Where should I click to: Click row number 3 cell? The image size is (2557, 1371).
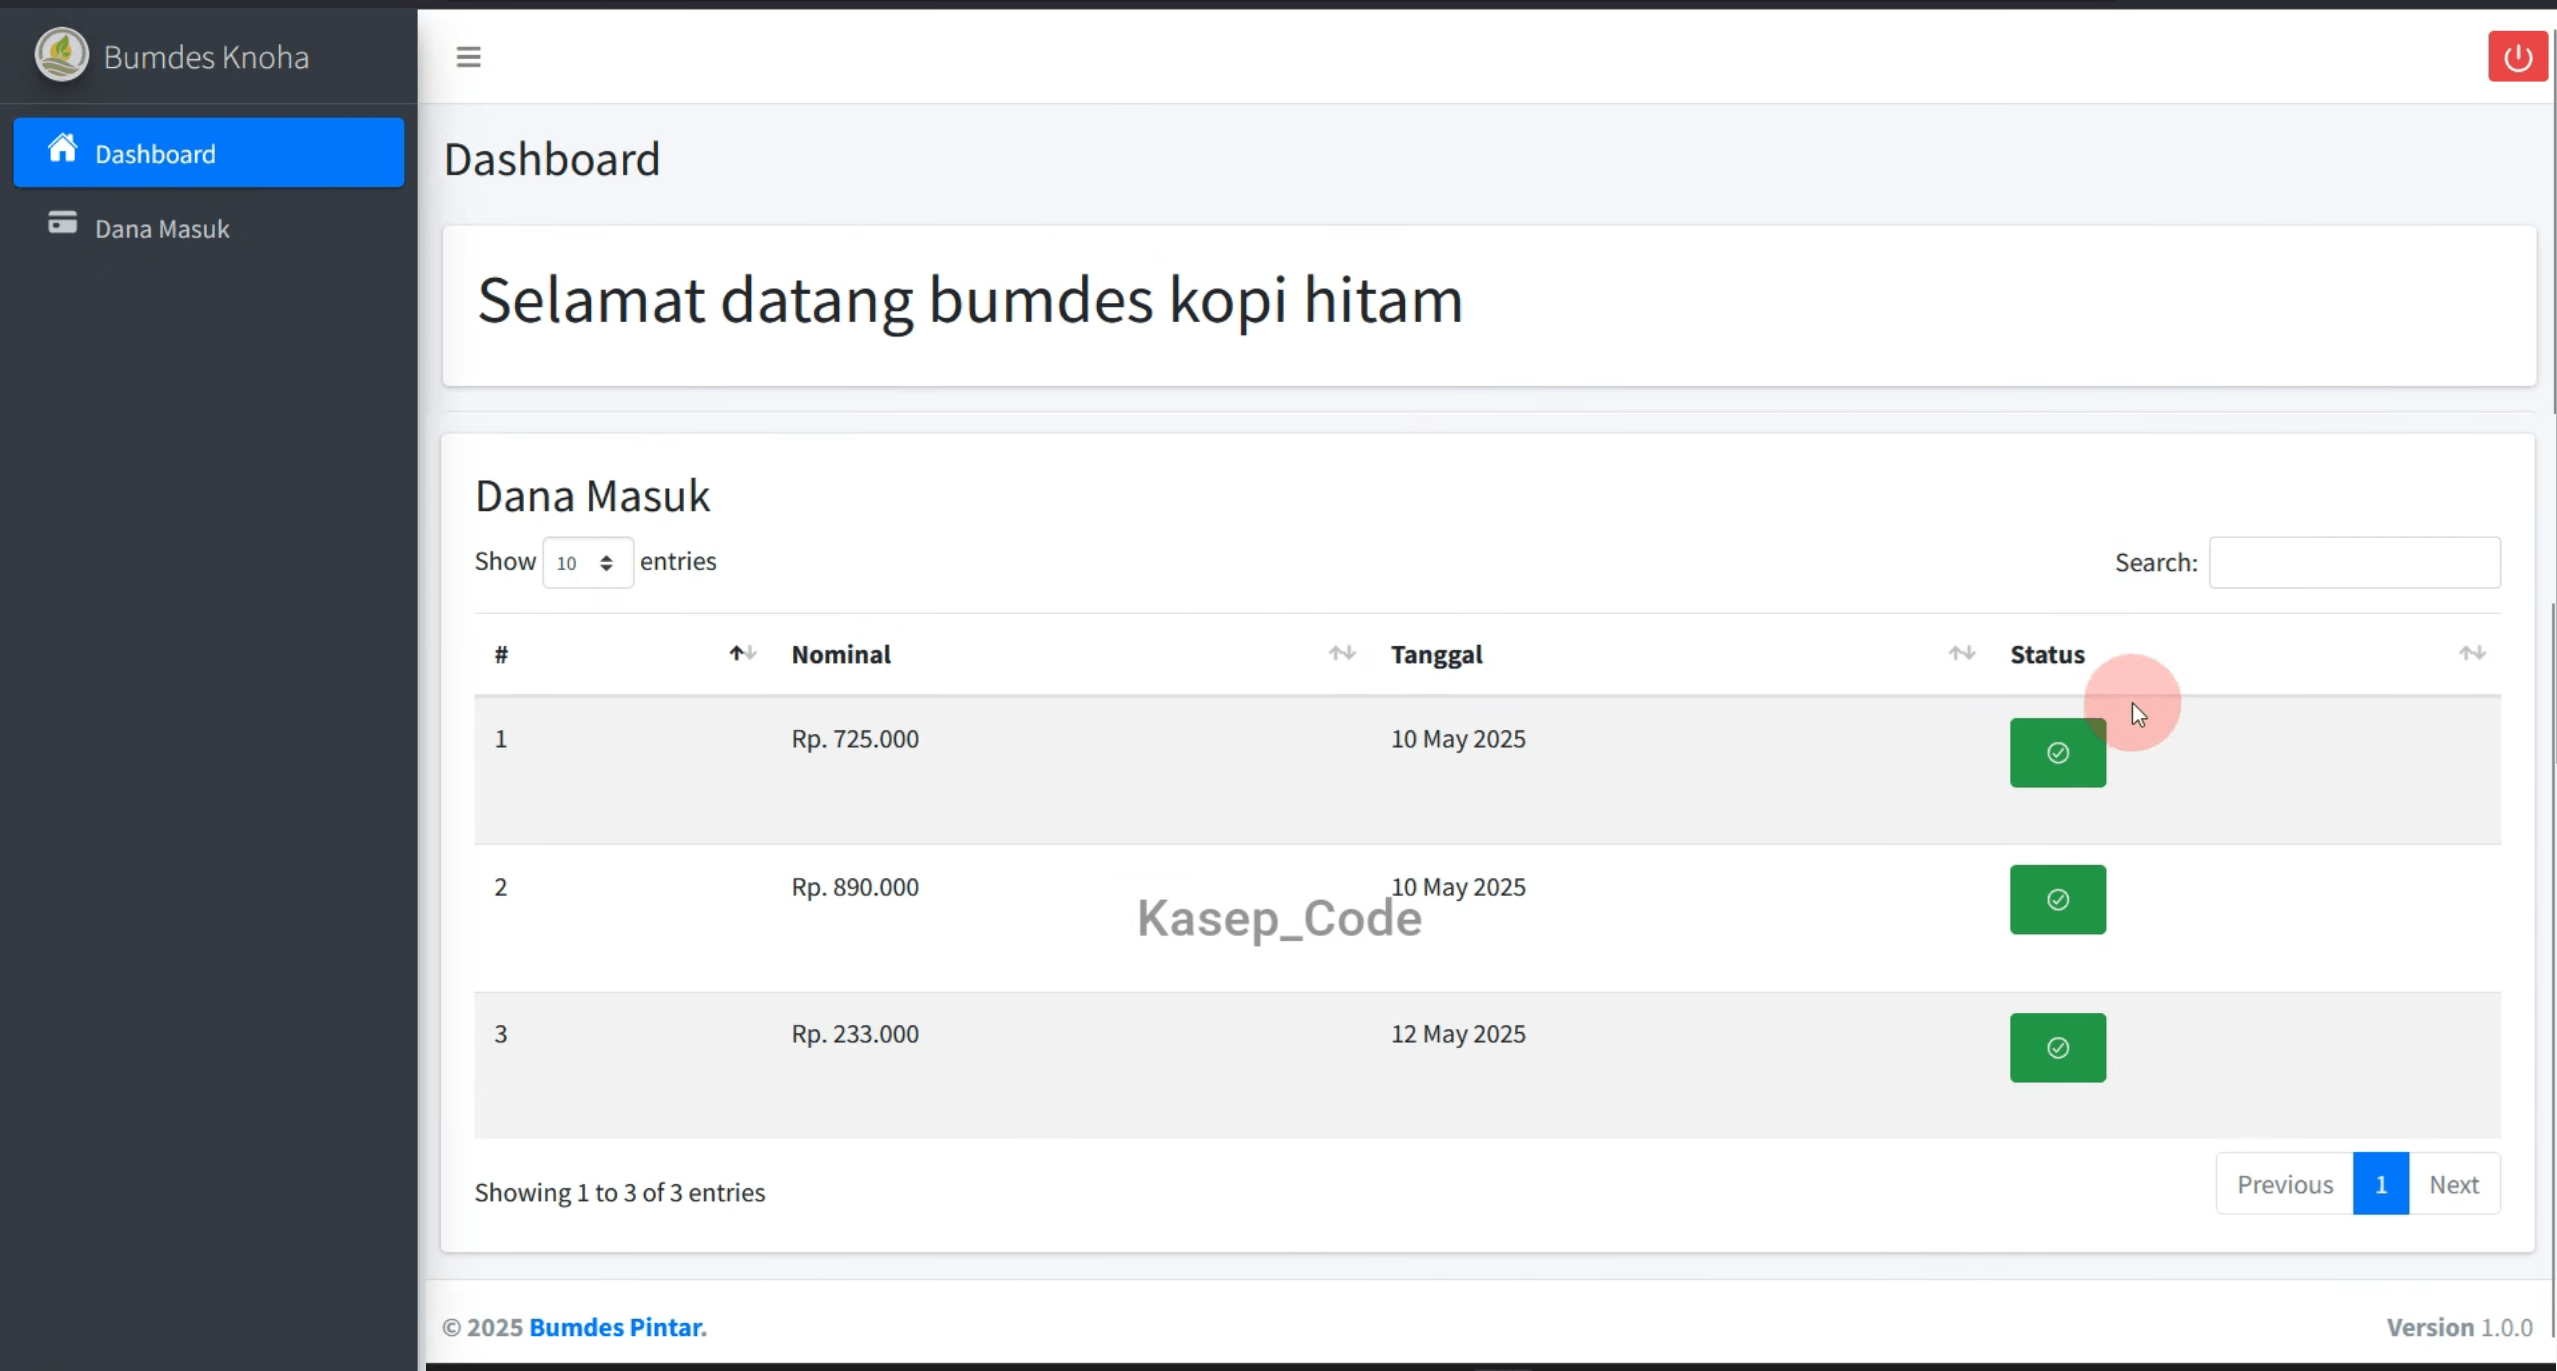[x=501, y=1034]
